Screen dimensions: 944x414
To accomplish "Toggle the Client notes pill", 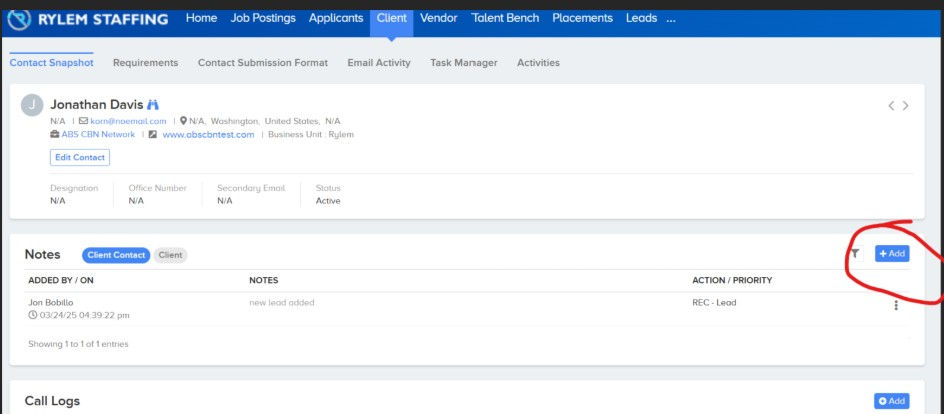I will (x=170, y=255).
